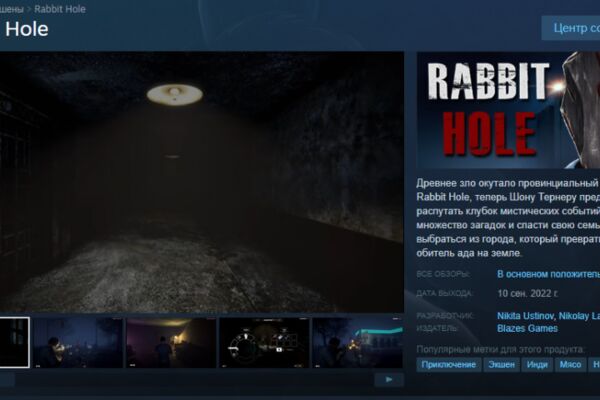The height and width of the screenshot is (400, 600).
Task: Click the Rabbit Hole capsule header image
Action: [x=508, y=110]
